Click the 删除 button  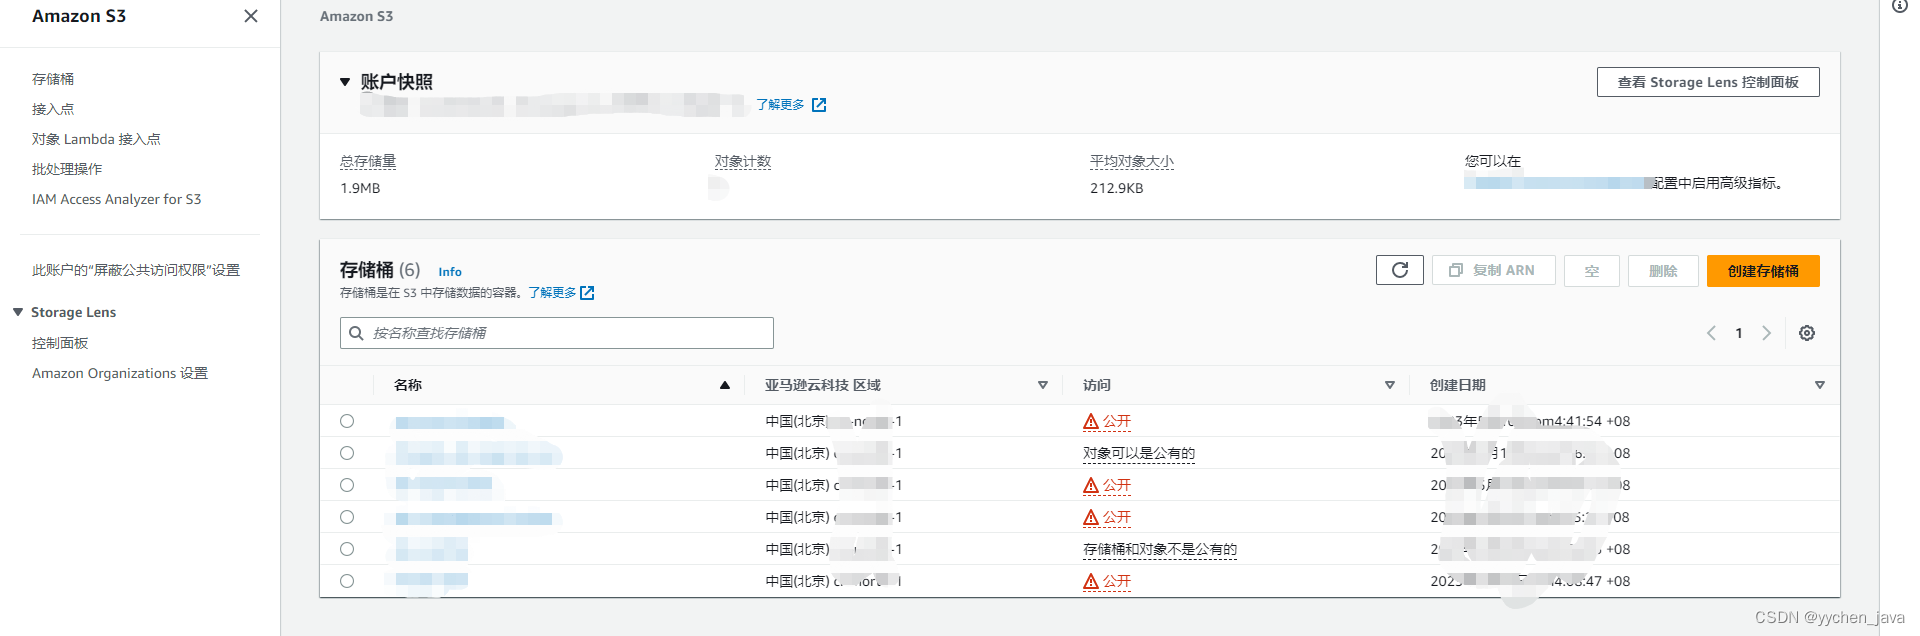1663,271
